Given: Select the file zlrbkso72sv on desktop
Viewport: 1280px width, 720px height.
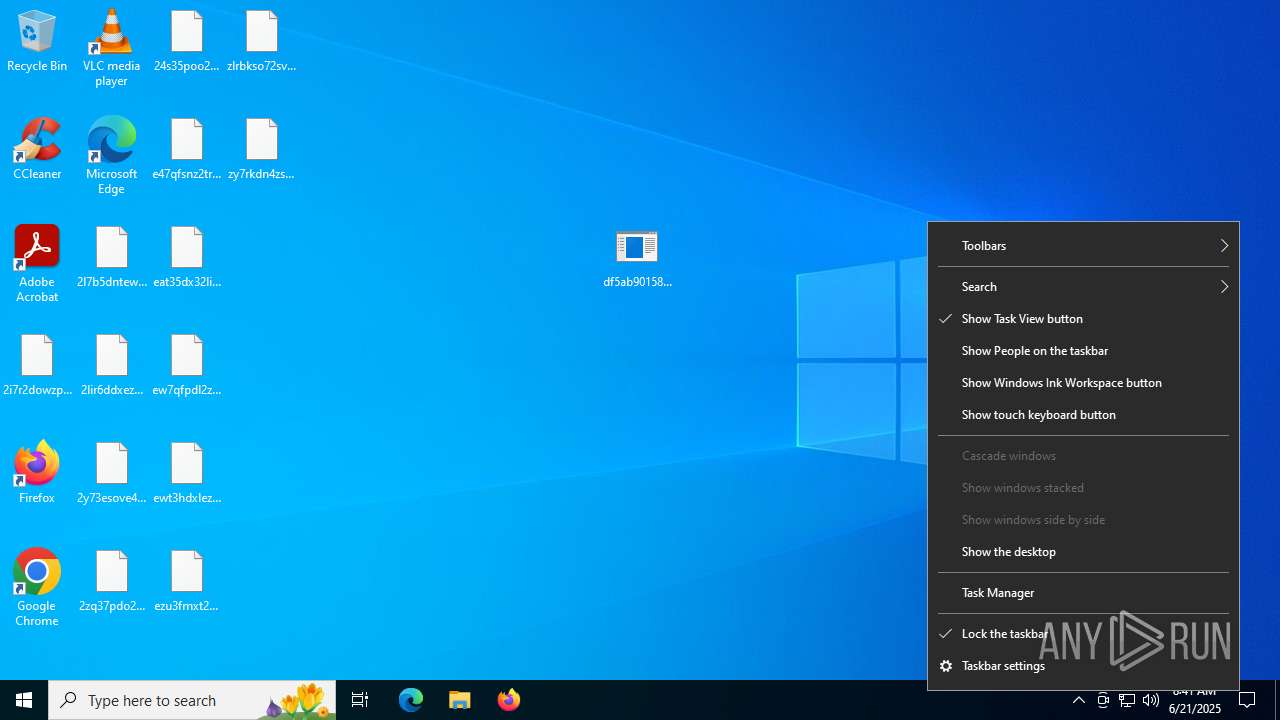Looking at the screenshot, I should pos(261,42).
